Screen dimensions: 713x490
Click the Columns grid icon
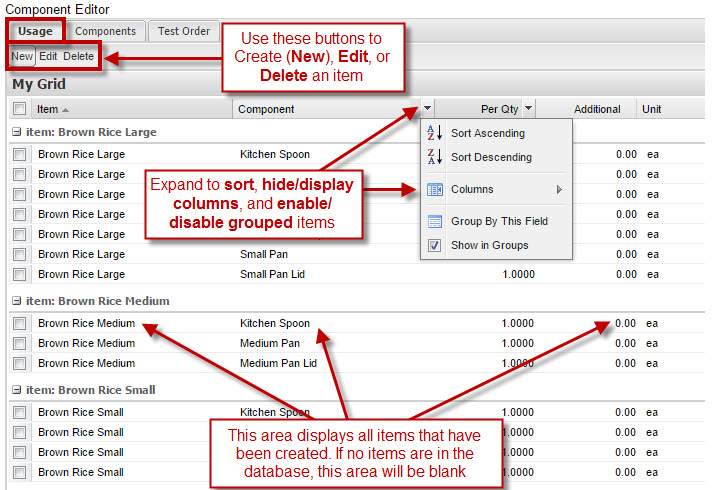[434, 189]
